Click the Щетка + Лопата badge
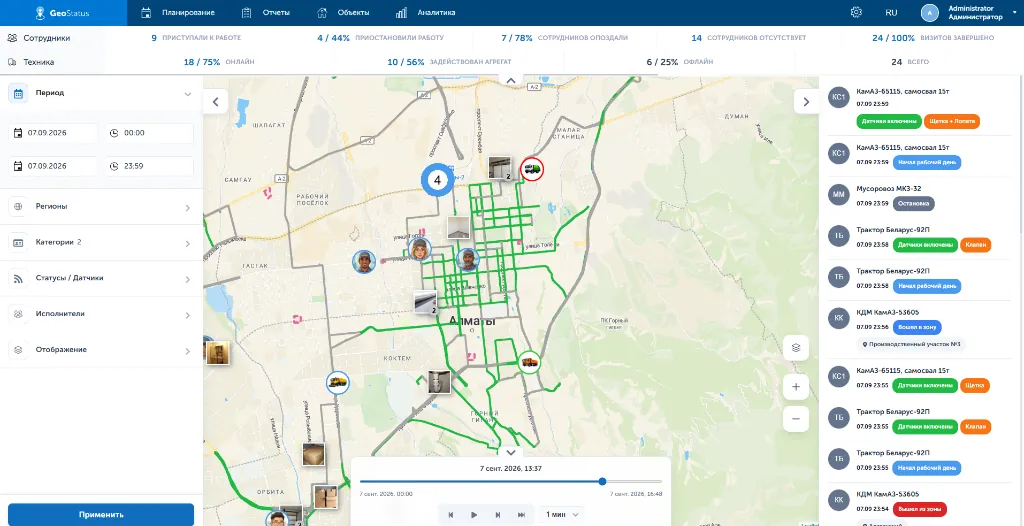 (952, 121)
